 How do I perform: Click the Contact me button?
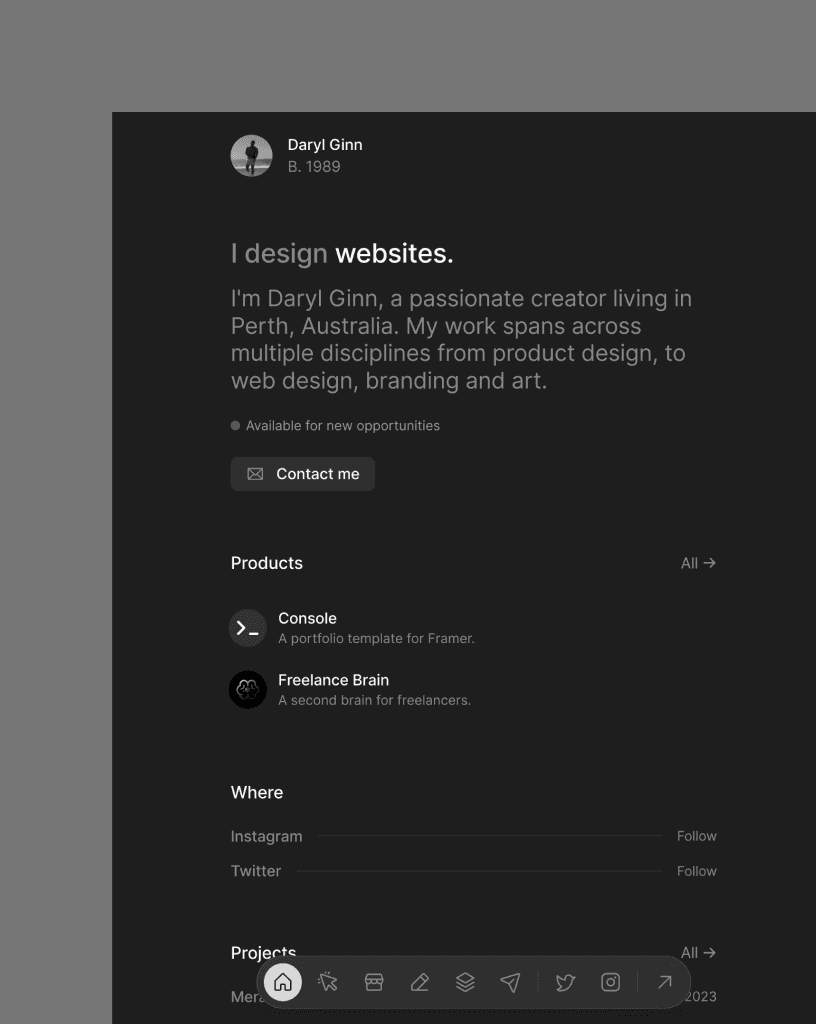coord(303,474)
